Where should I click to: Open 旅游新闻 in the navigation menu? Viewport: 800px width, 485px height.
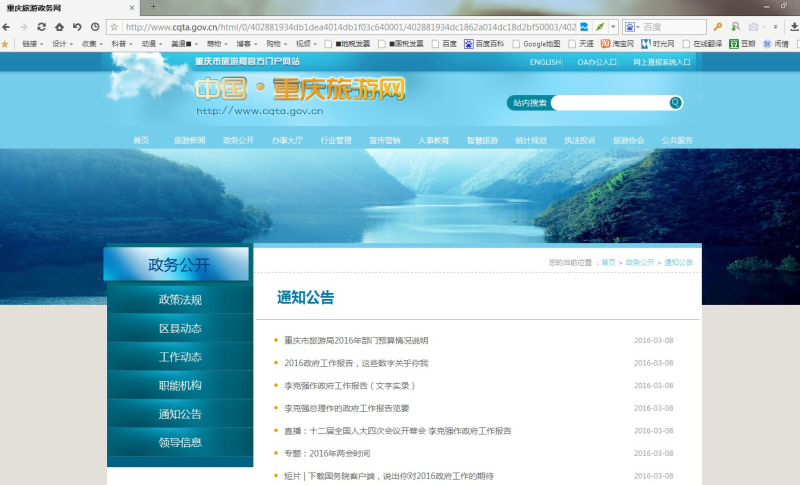(189, 140)
